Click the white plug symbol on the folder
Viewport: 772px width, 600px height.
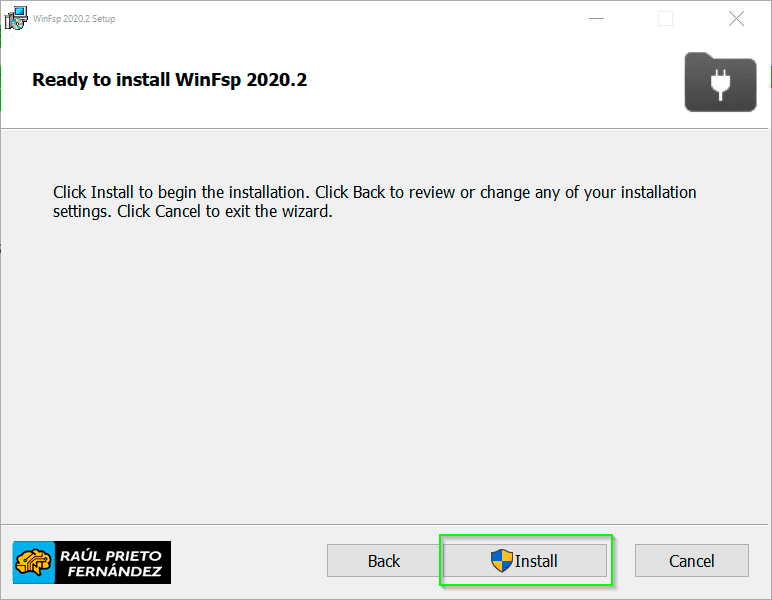pyautogui.click(x=720, y=85)
